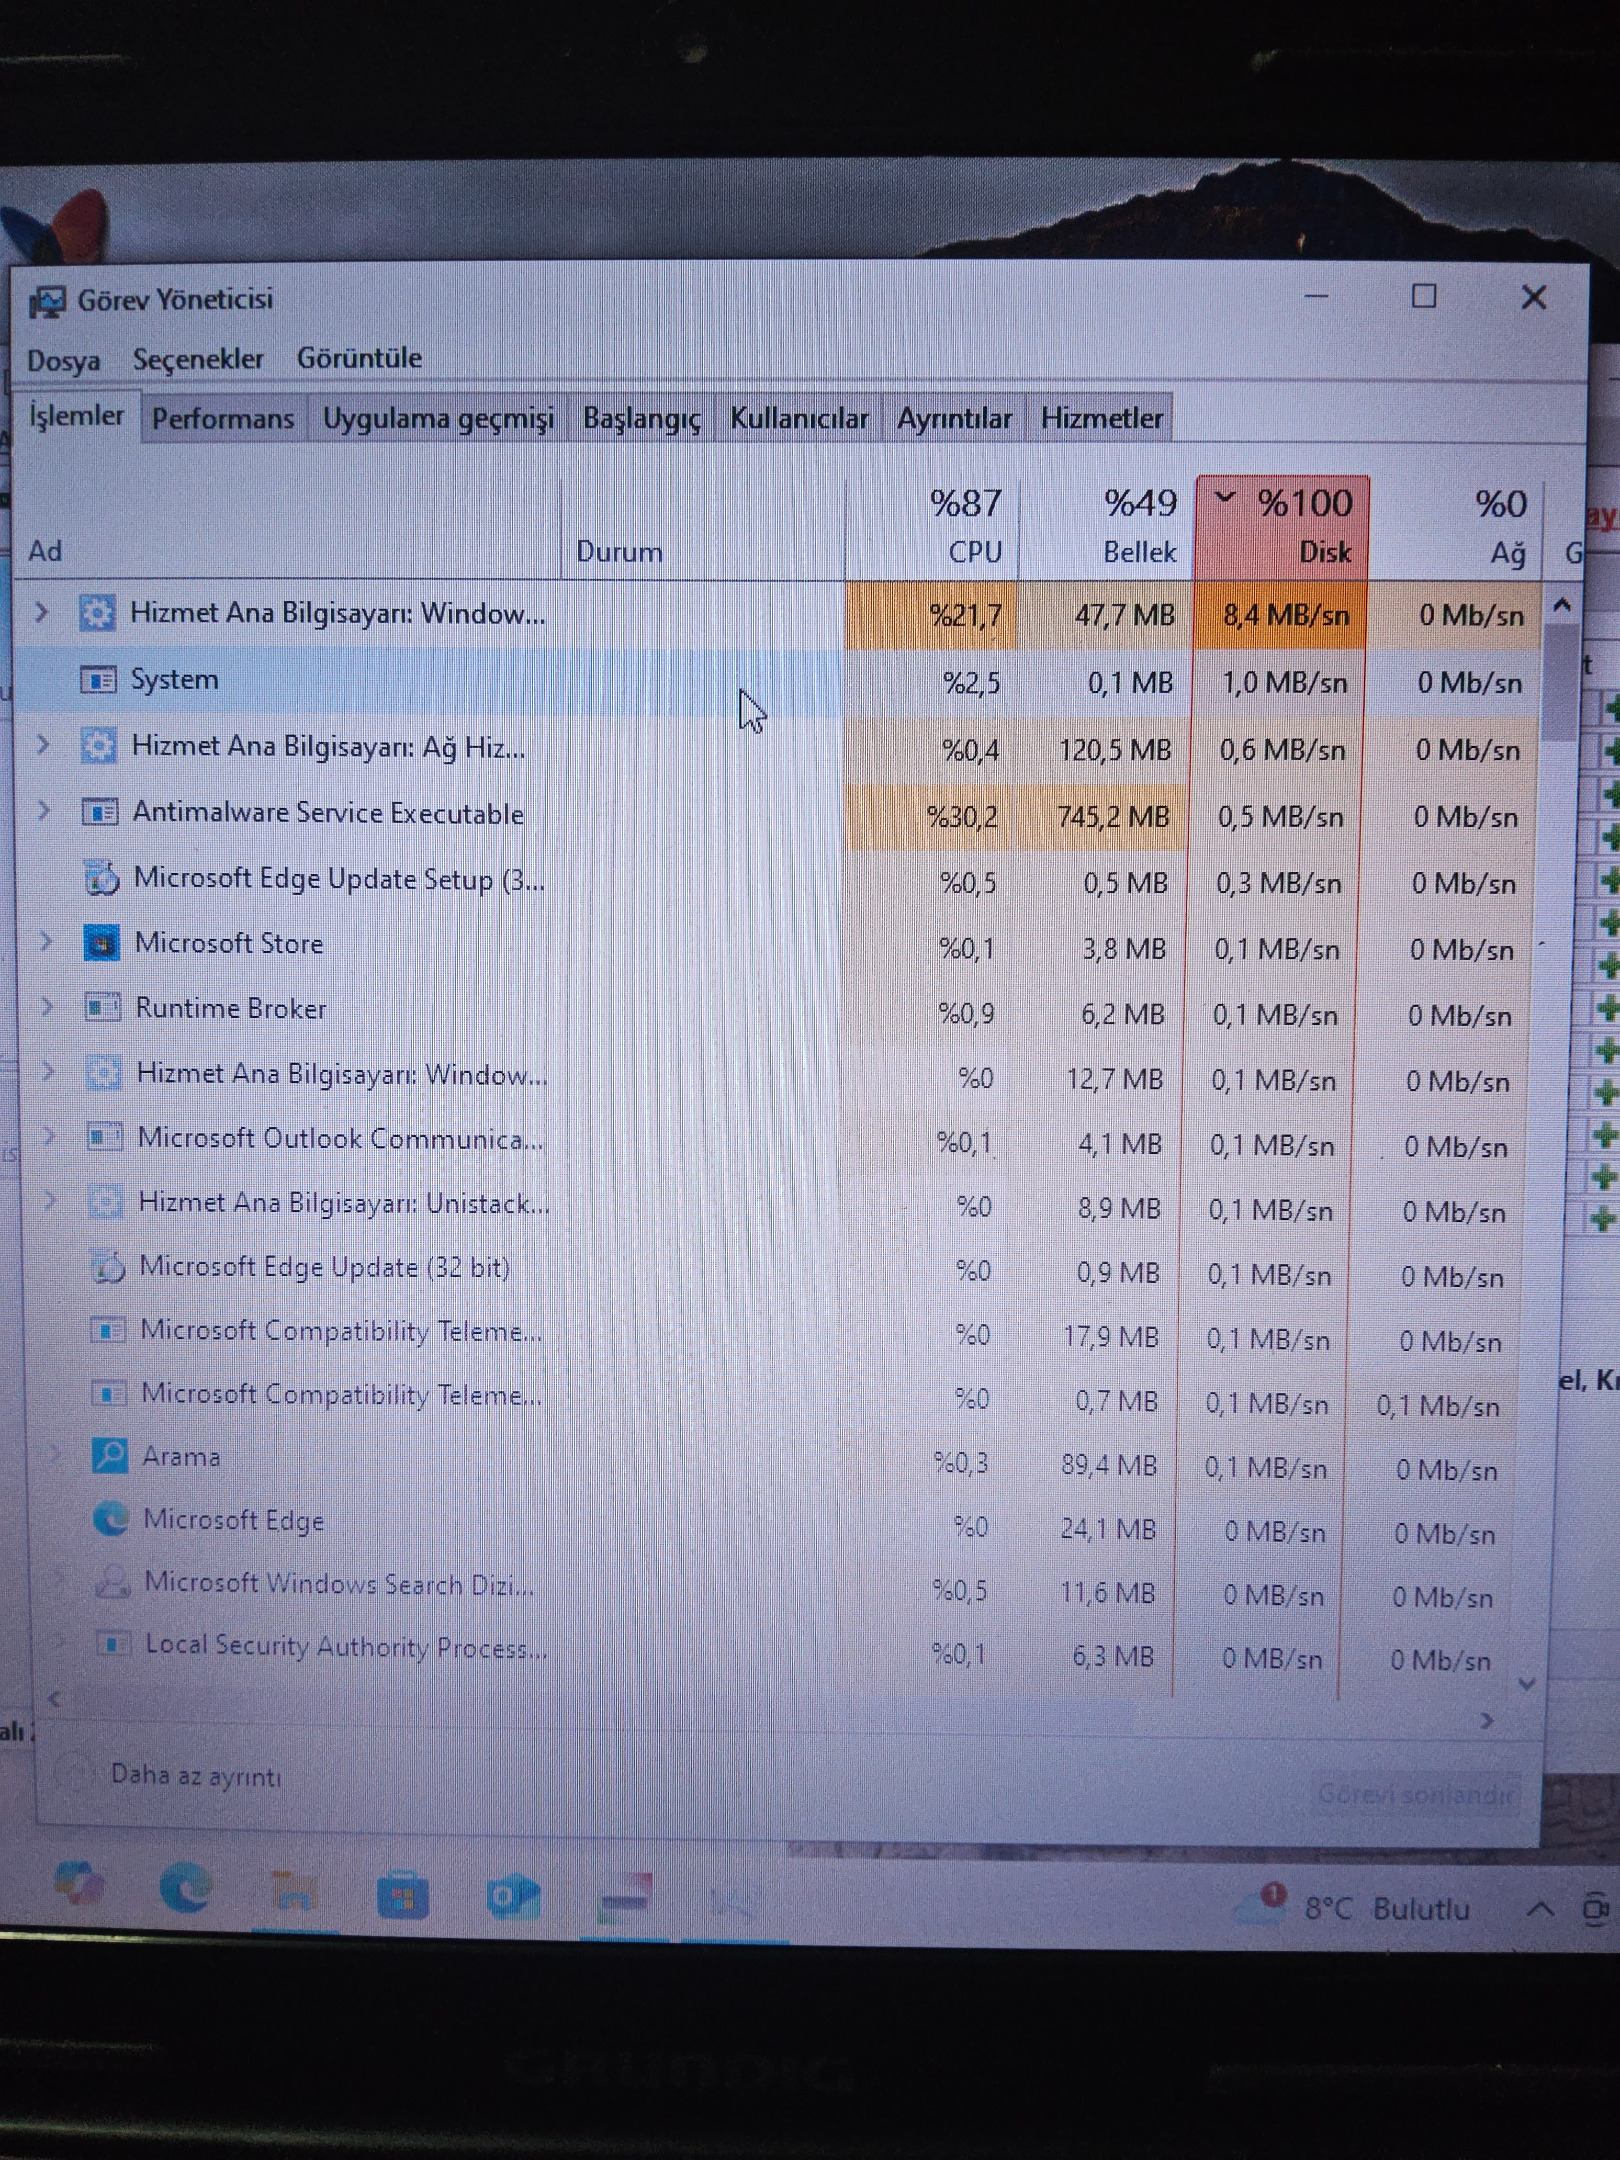Open Copilot from the taskbar
The height and width of the screenshot is (2160, 1620).
click(x=78, y=1885)
